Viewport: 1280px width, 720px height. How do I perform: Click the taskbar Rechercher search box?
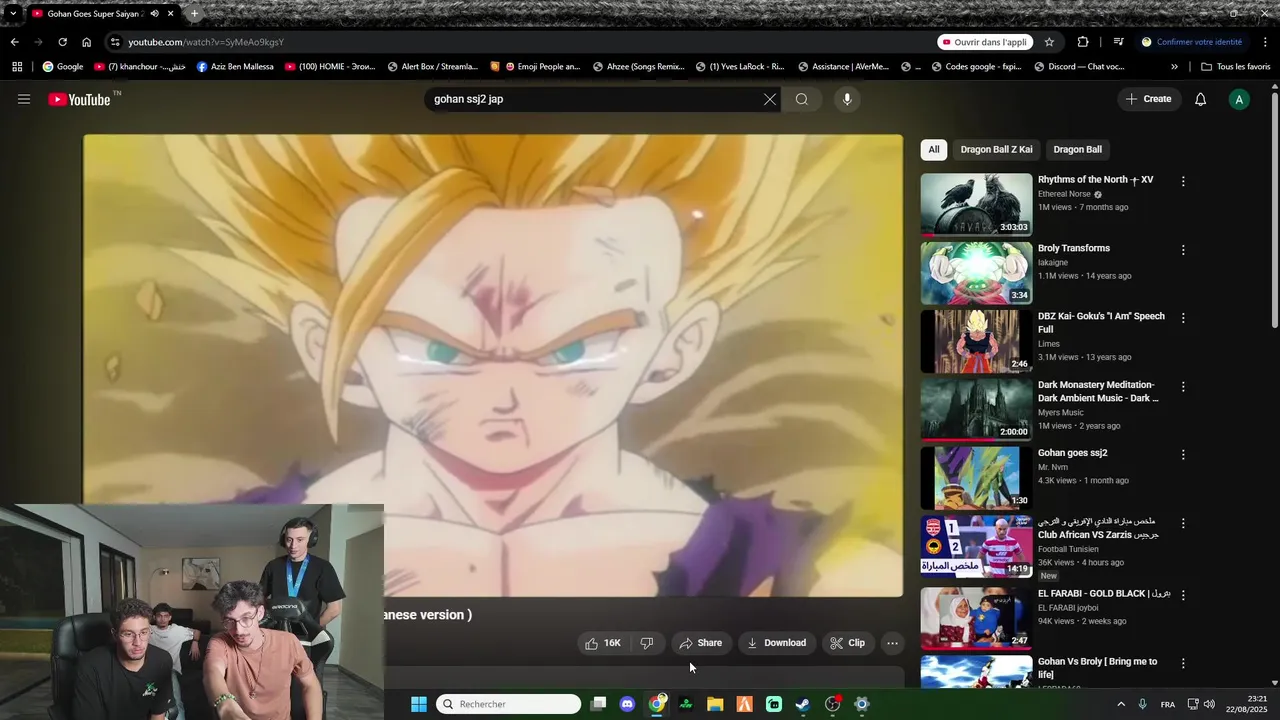[509, 704]
